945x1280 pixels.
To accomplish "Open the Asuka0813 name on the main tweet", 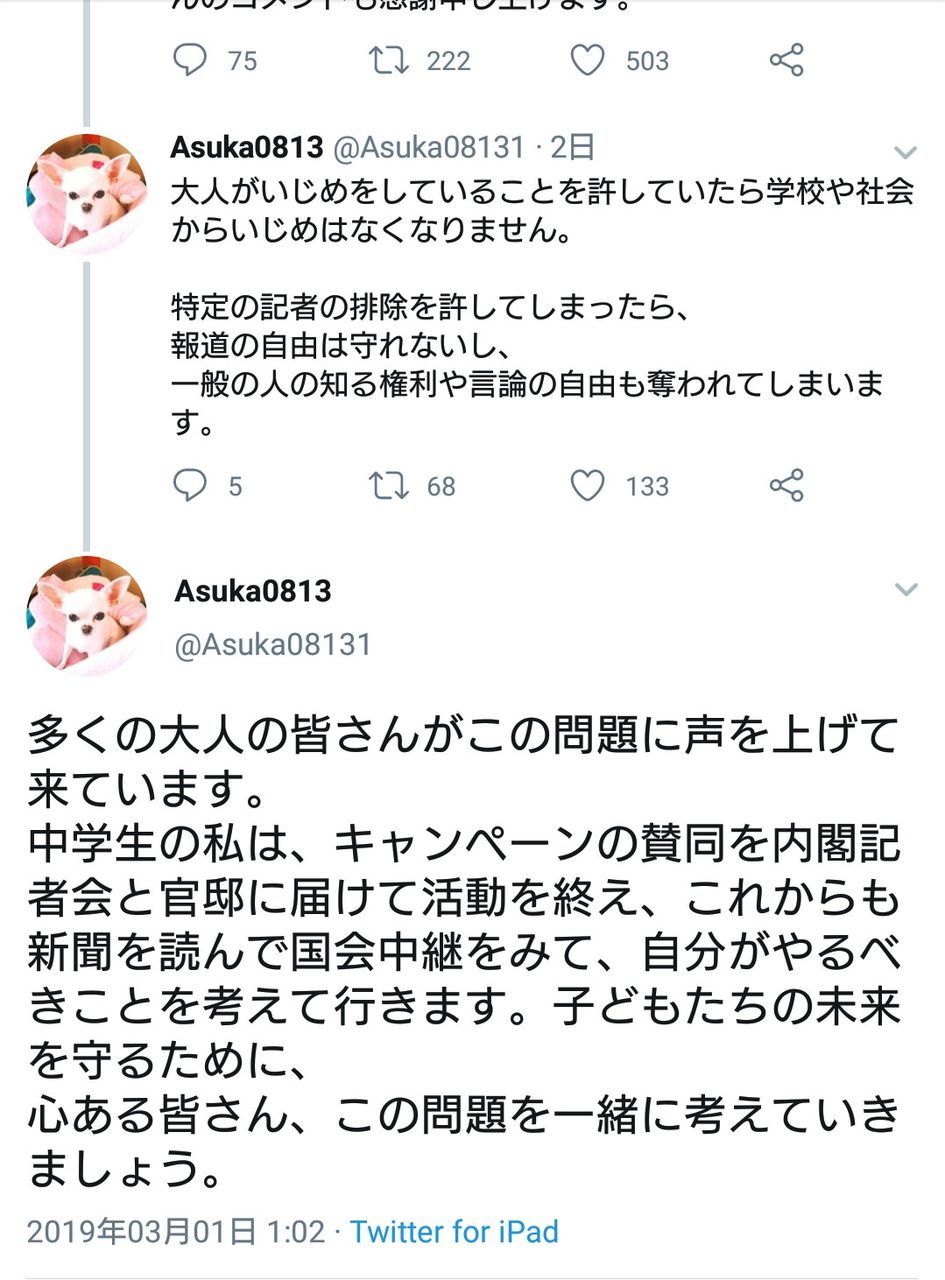I will click(x=253, y=591).
